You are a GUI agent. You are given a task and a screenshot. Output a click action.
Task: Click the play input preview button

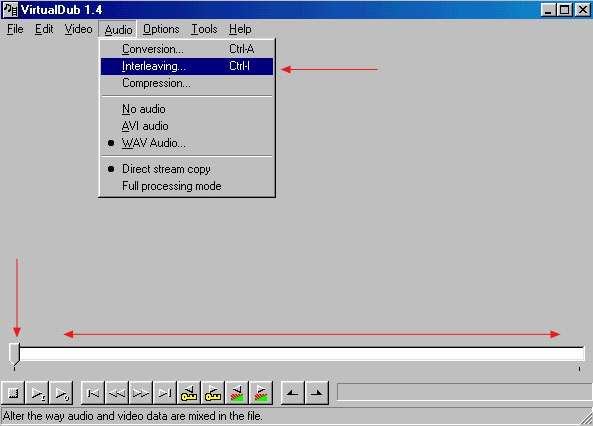[37, 393]
